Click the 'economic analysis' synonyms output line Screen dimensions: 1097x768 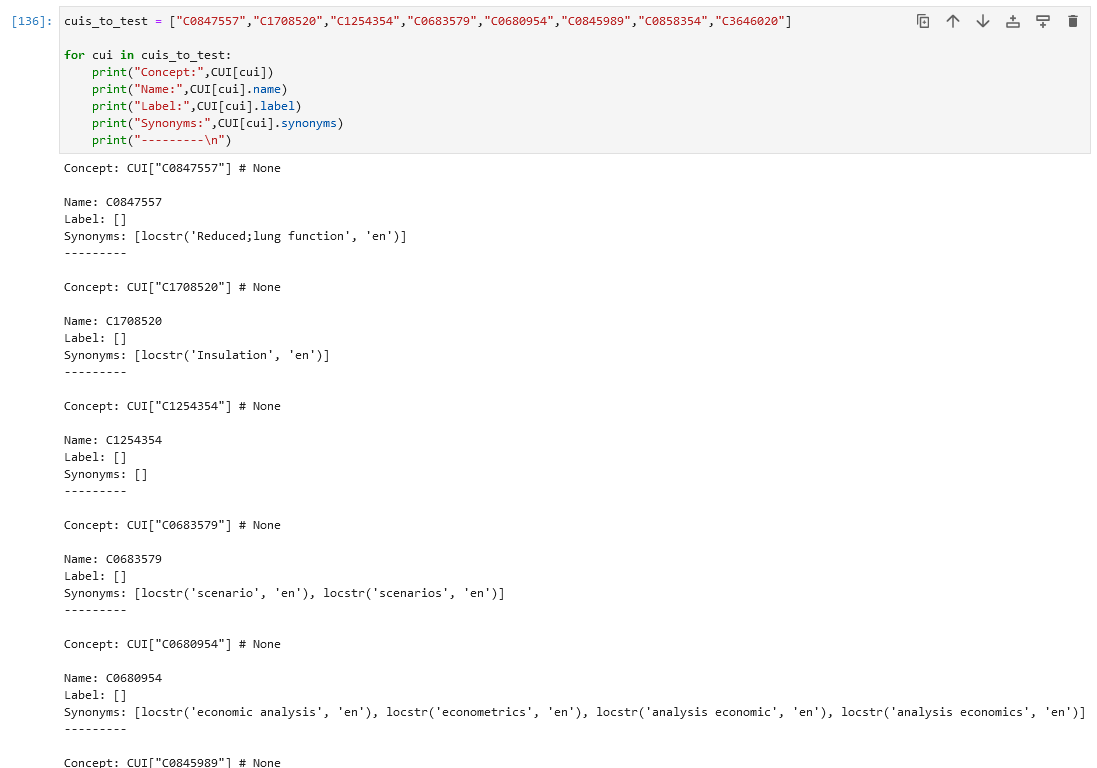pyautogui.click(x=574, y=712)
